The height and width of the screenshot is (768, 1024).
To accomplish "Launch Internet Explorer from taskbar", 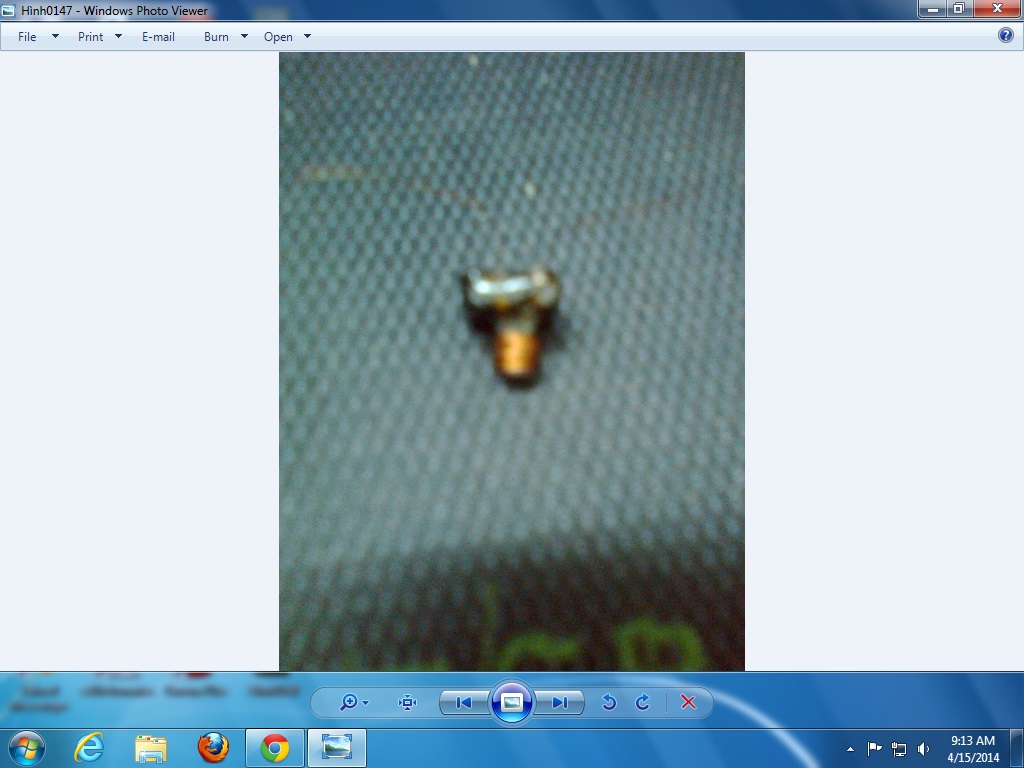I will click(89, 748).
